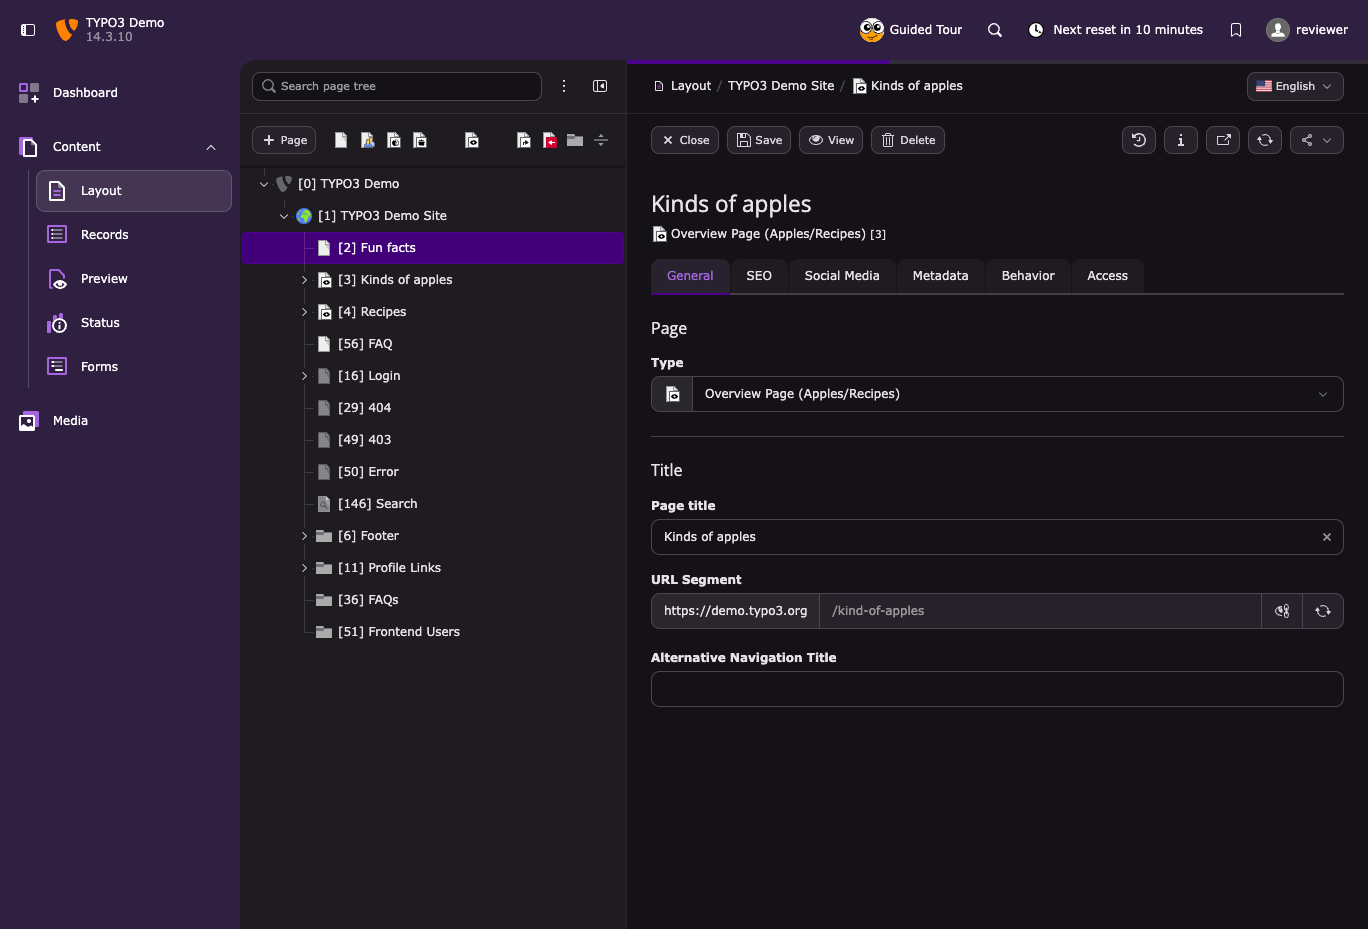The image size is (1368, 929).
Task: Open the record history icon
Action: tap(1139, 140)
